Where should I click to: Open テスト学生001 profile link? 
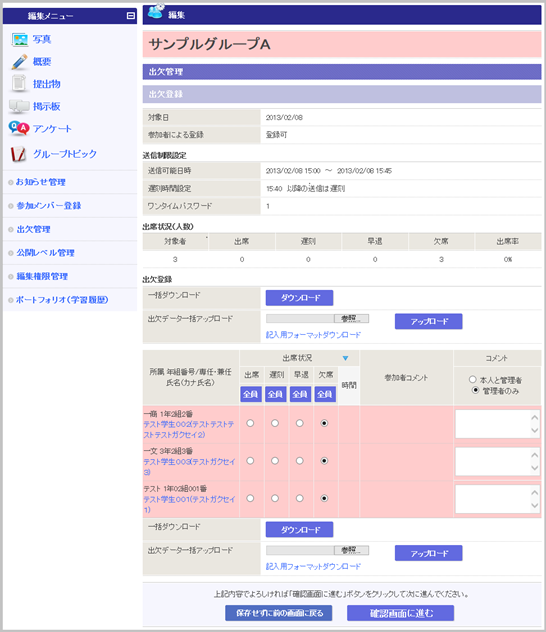189,504
